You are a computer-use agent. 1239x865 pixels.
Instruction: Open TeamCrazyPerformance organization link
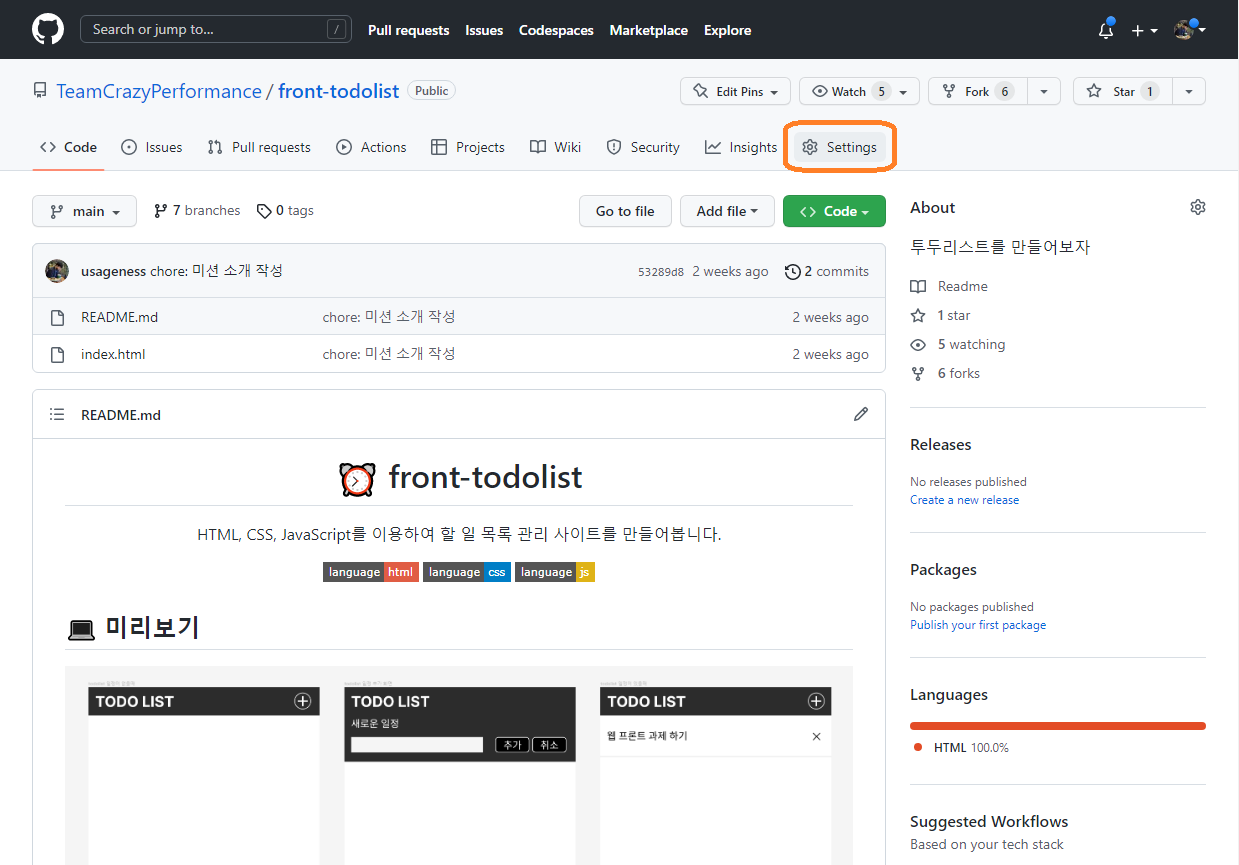tap(159, 91)
